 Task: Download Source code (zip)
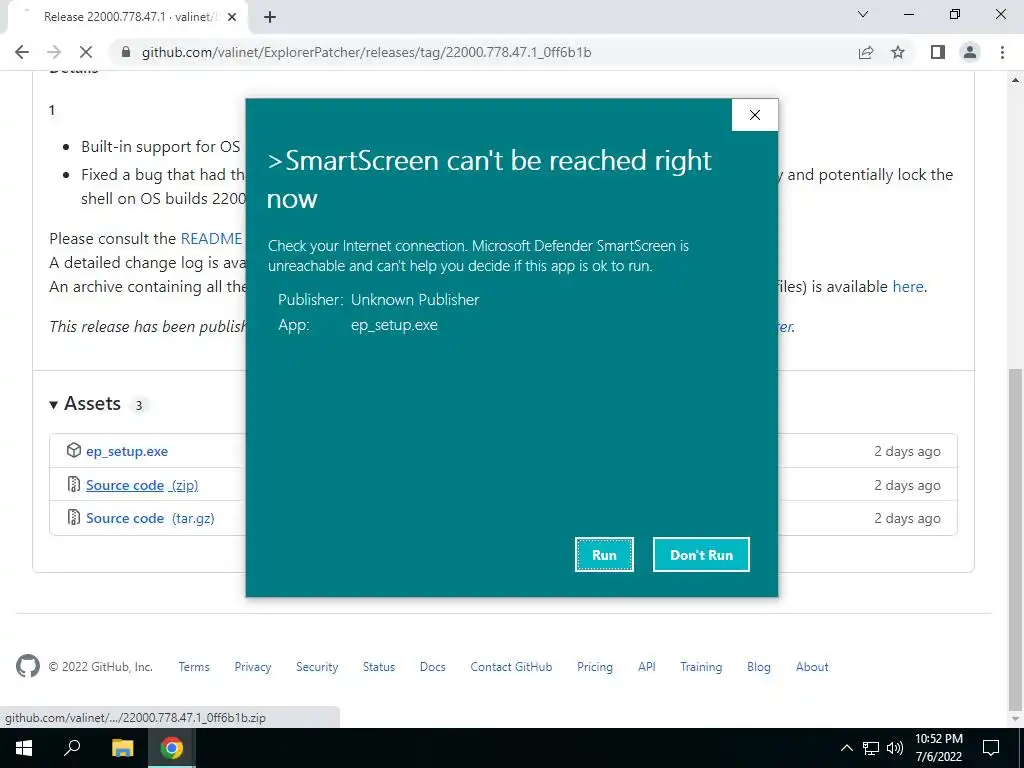(142, 485)
